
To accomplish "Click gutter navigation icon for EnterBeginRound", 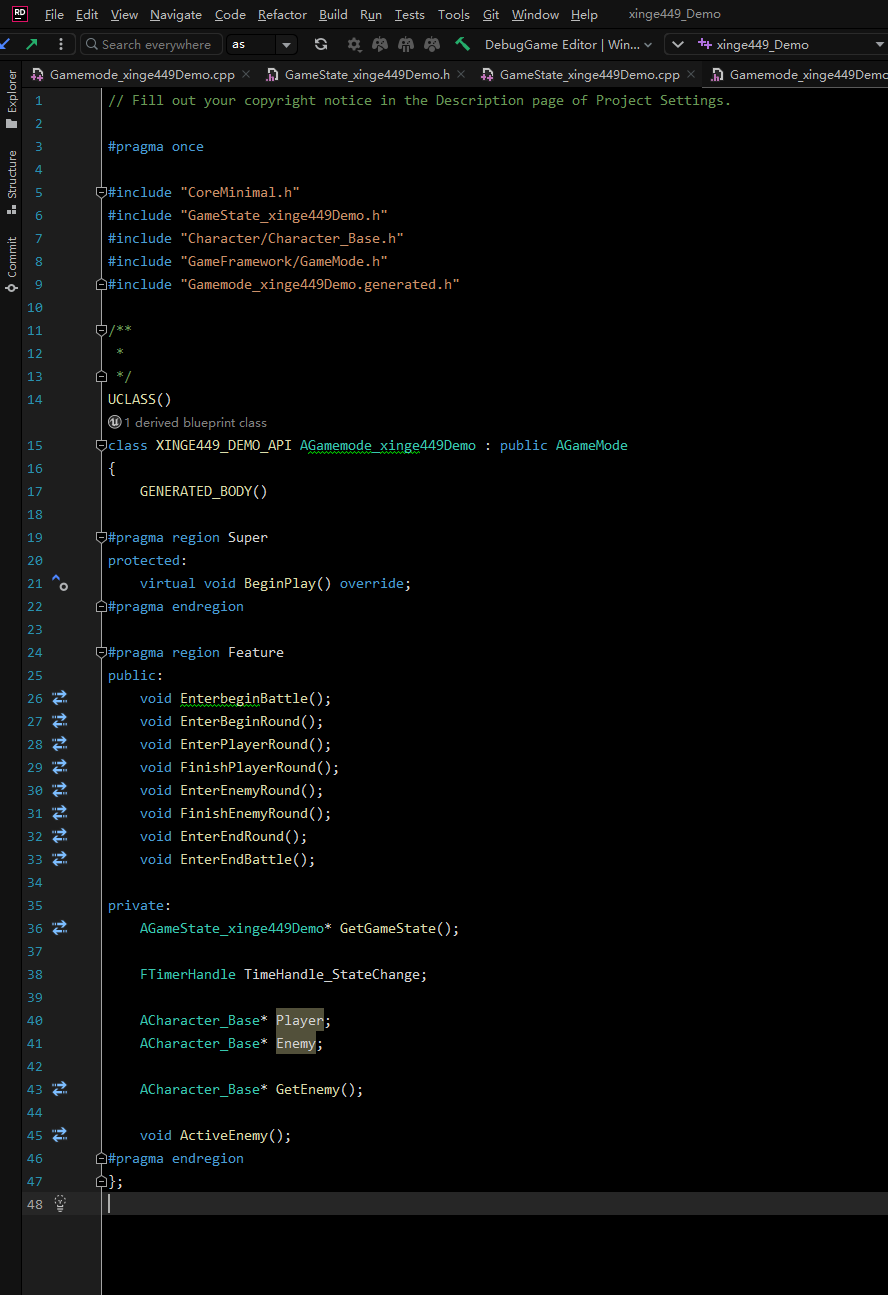I will point(59,721).
